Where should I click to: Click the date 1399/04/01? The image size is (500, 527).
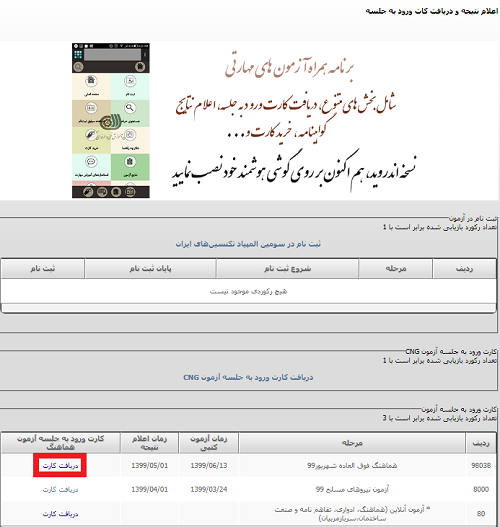(150, 489)
